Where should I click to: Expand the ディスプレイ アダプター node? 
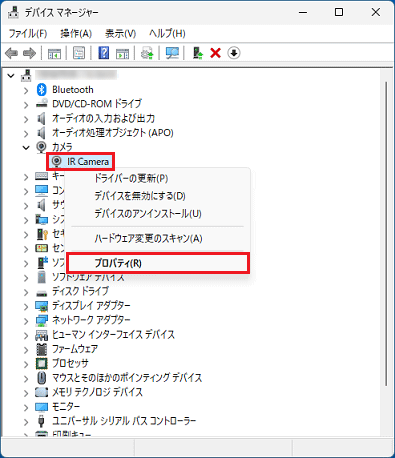pyautogui.click(x=26, y=307)
